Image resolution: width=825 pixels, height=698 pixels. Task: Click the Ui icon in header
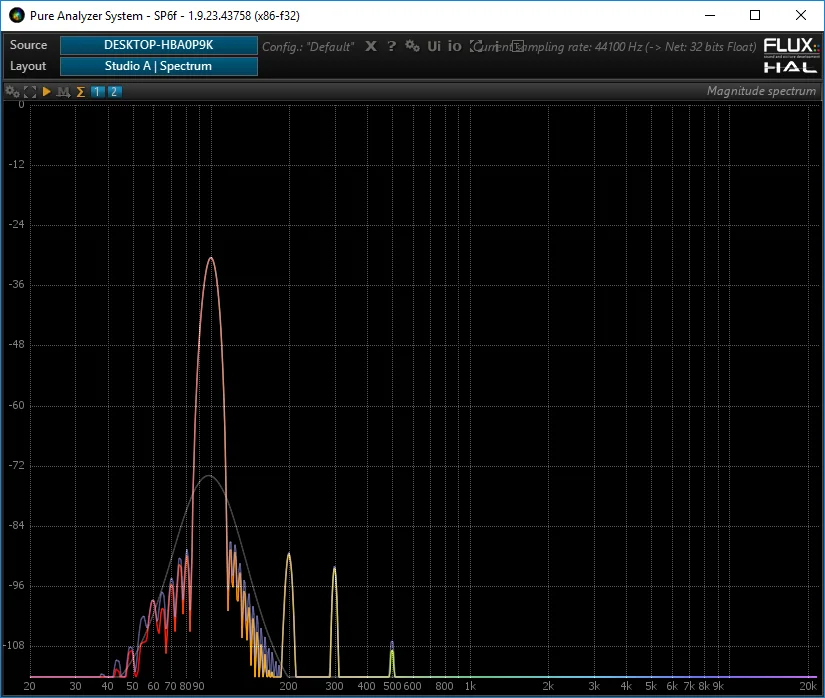[x=434, y=46]
